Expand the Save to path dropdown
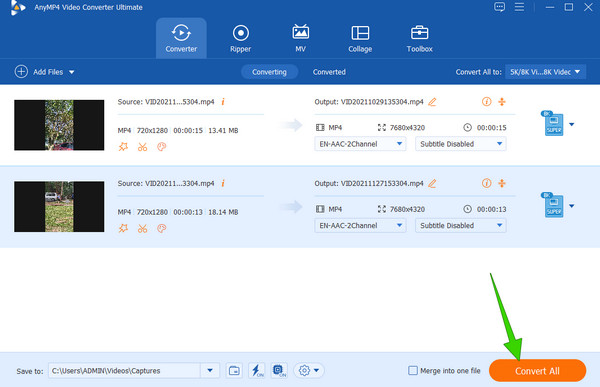Screen dimensions: 600x387 click(210, 371)
